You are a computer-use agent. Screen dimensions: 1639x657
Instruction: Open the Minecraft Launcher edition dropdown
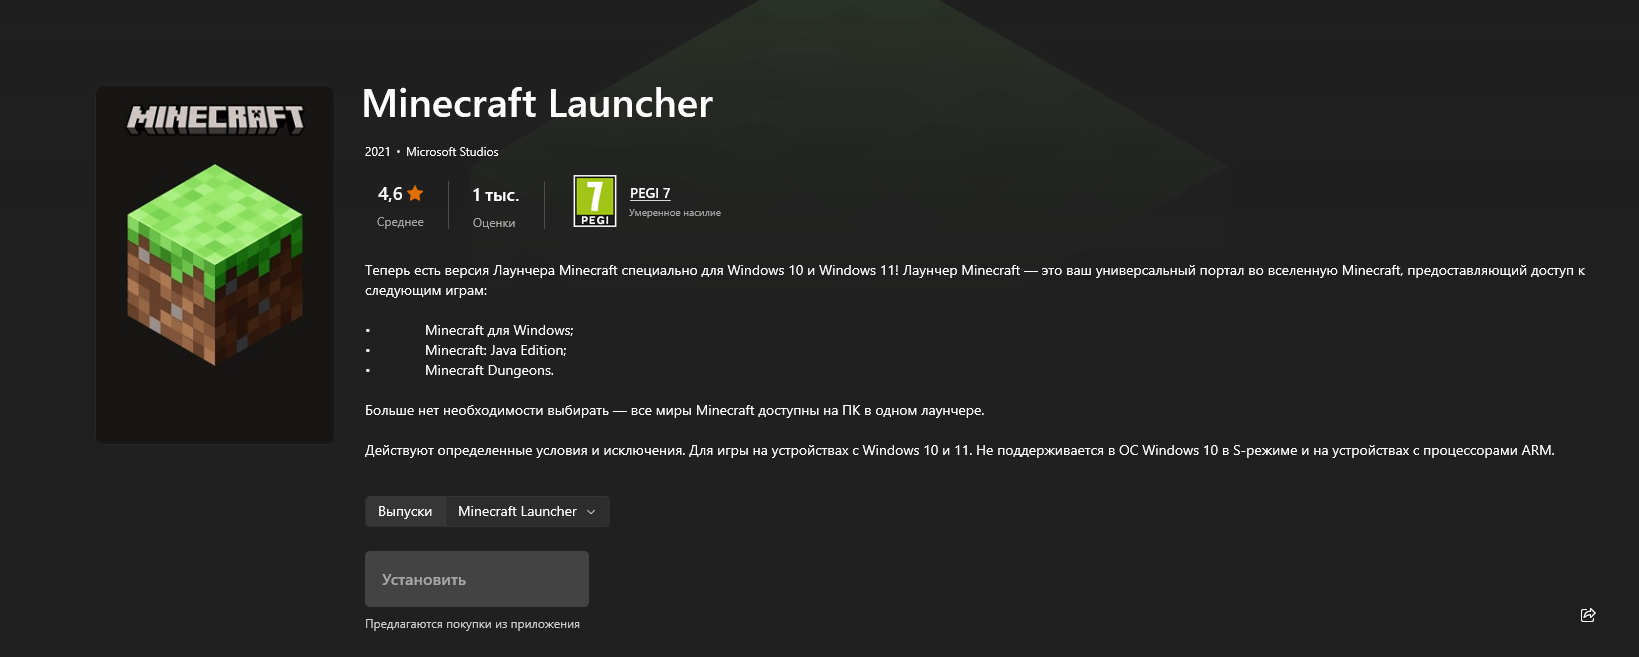point(527,511)
